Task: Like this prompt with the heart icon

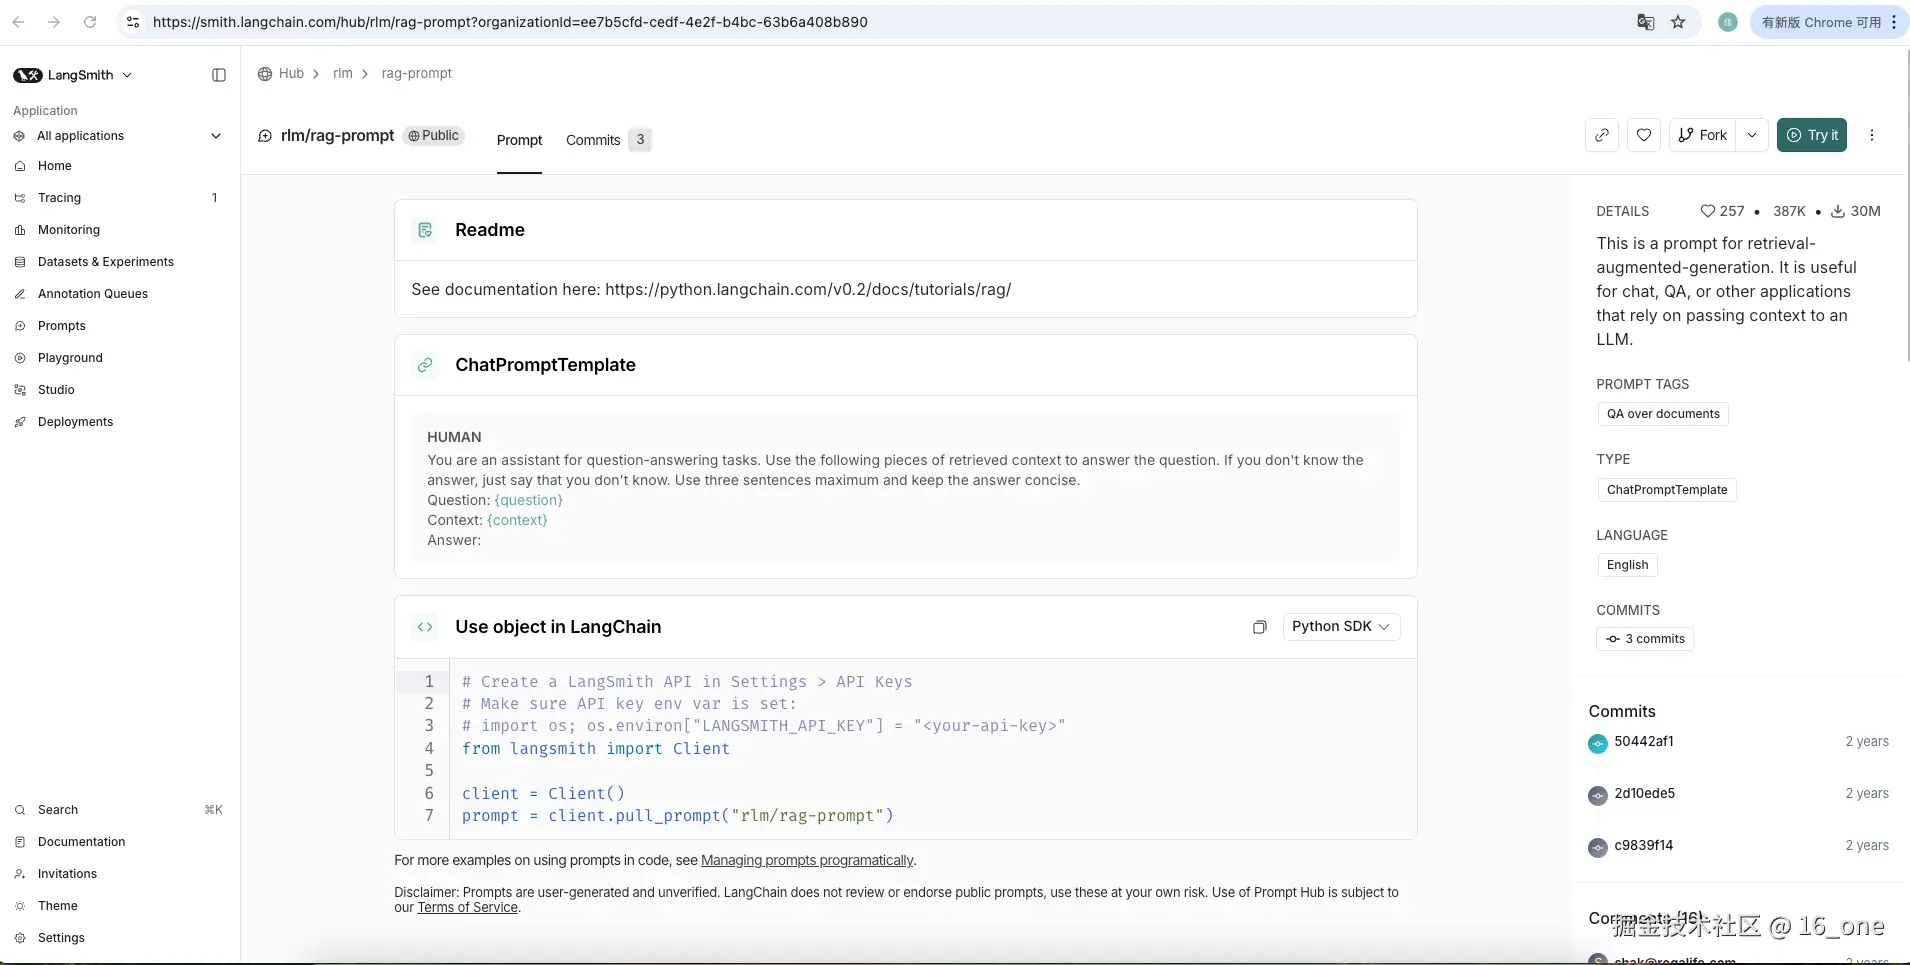Action: tap(1644, 135)
